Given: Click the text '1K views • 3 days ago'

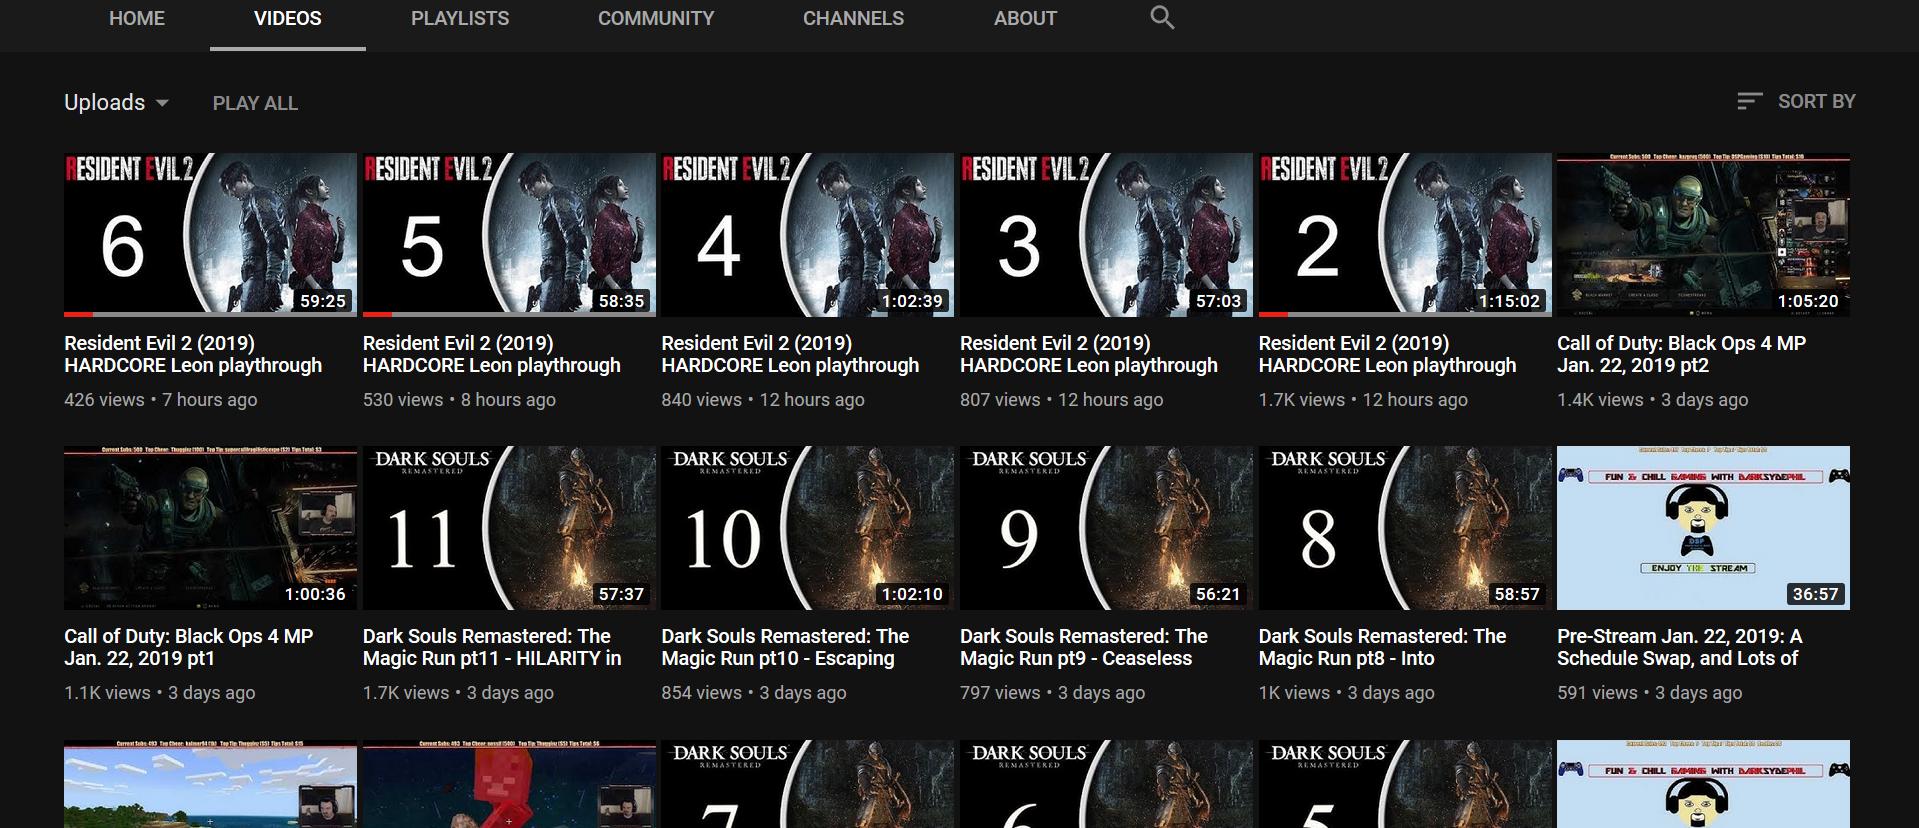Looking at the screenshot, I should (x=1347, y=692).
